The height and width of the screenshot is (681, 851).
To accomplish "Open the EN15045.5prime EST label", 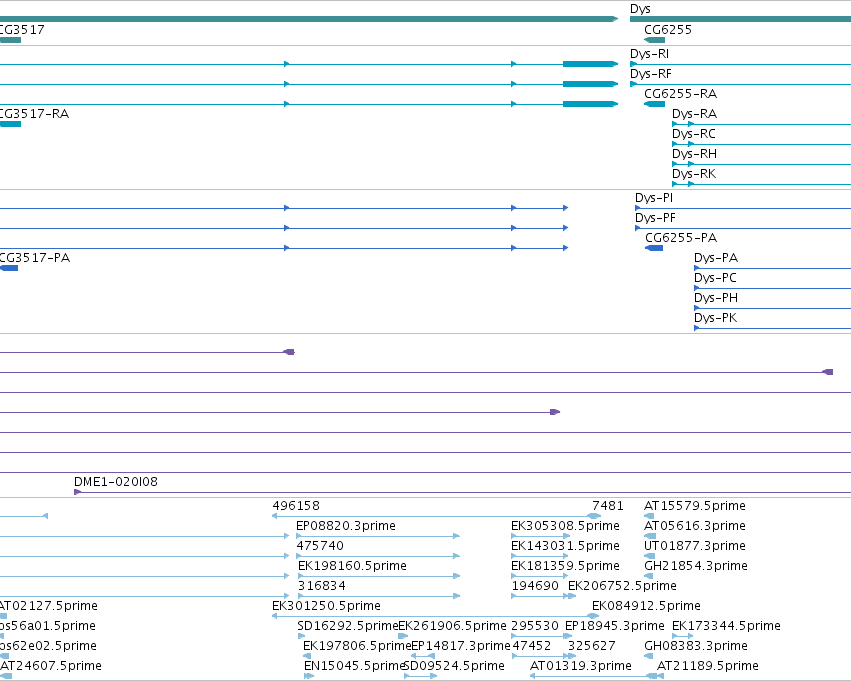I will point(355,666).
